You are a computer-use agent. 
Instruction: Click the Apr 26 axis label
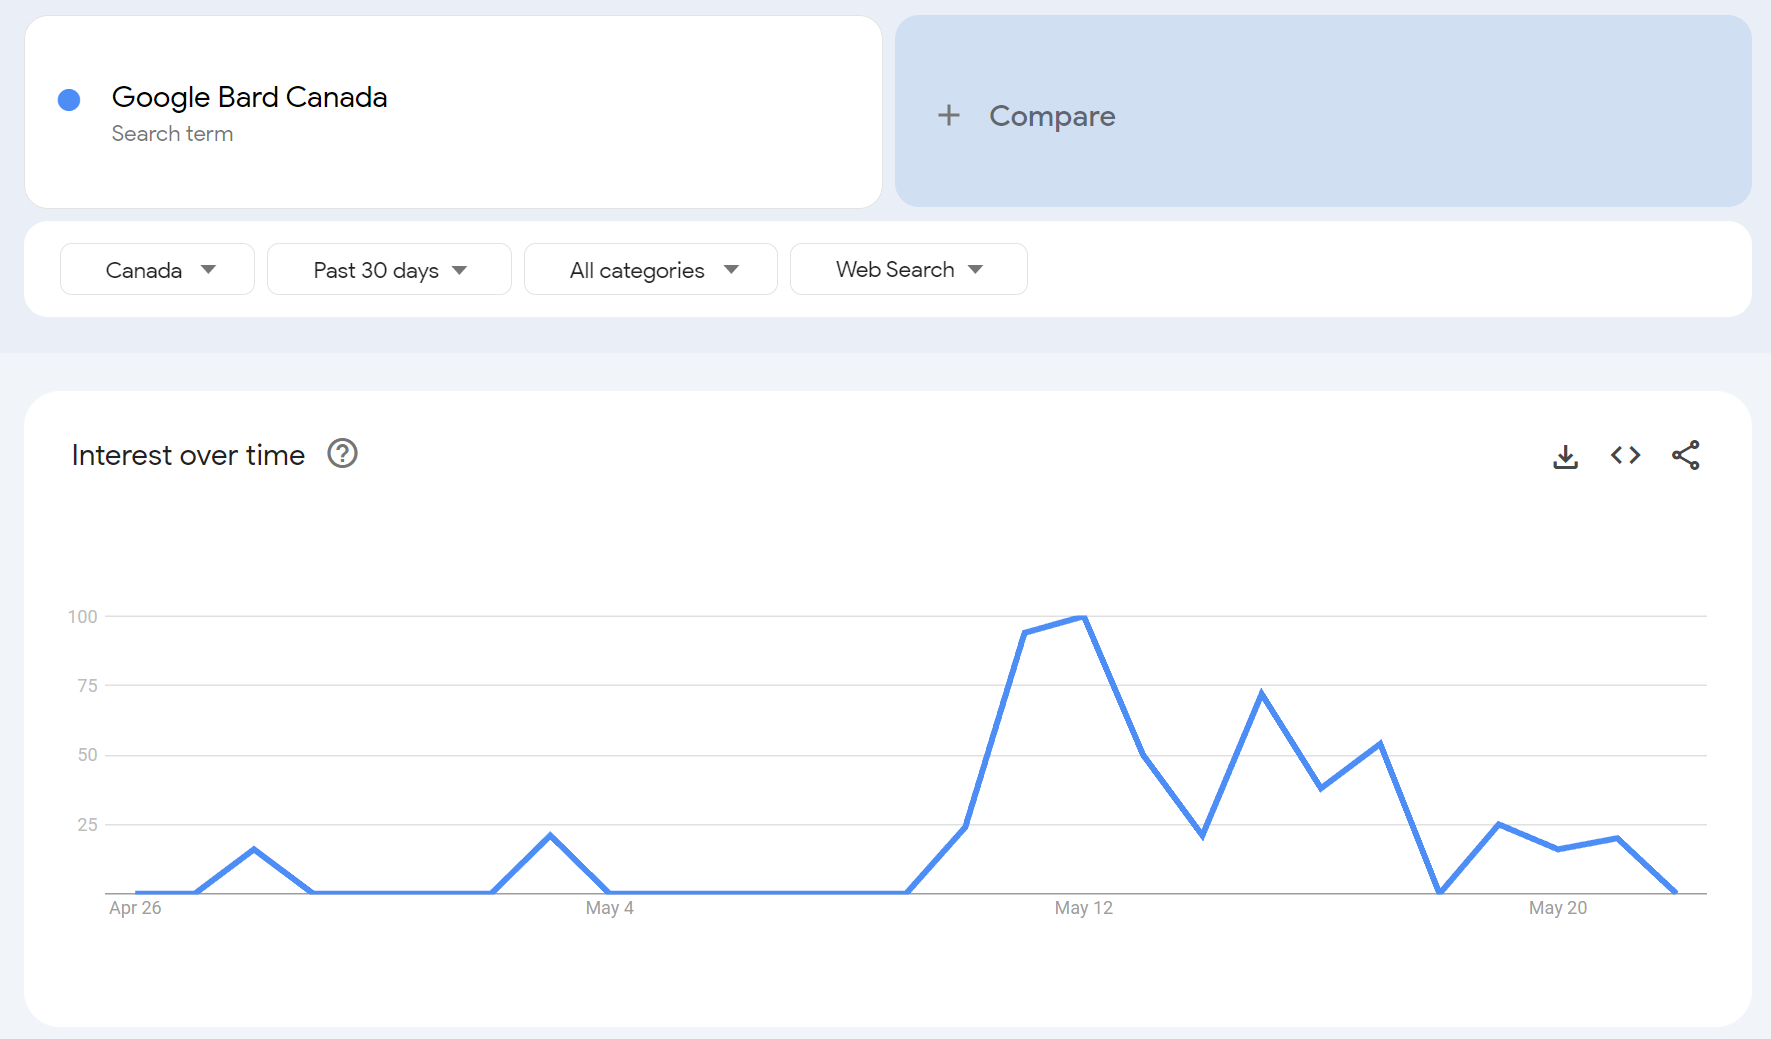click(x=135, y=908)
